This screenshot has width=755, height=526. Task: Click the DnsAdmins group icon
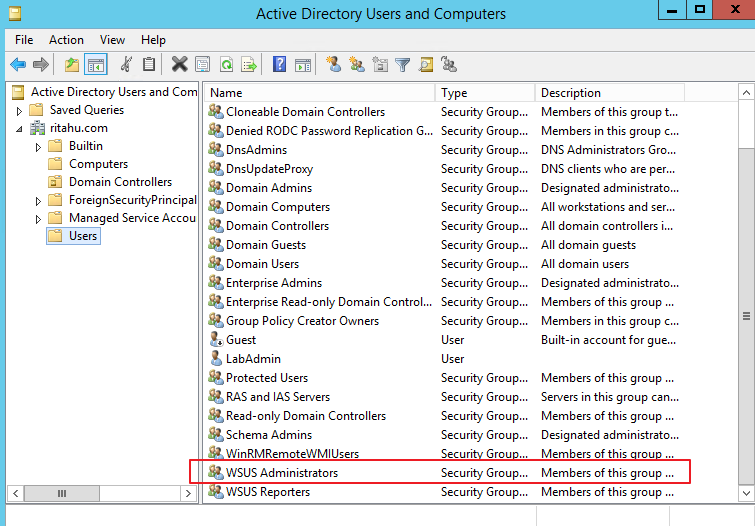[x=216, y=149]
